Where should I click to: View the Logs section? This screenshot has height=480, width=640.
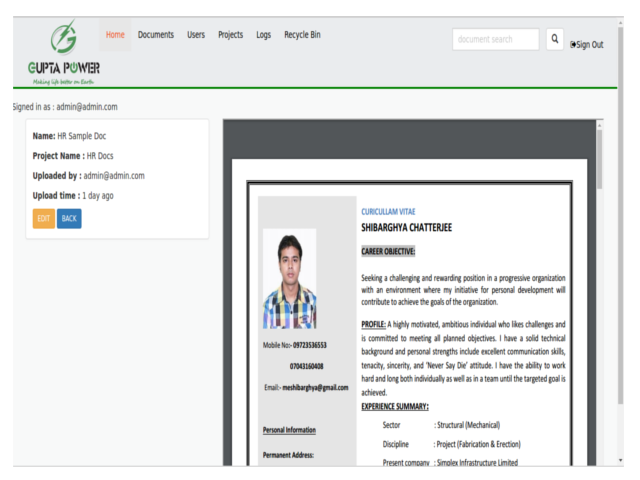tap(263, 35)
